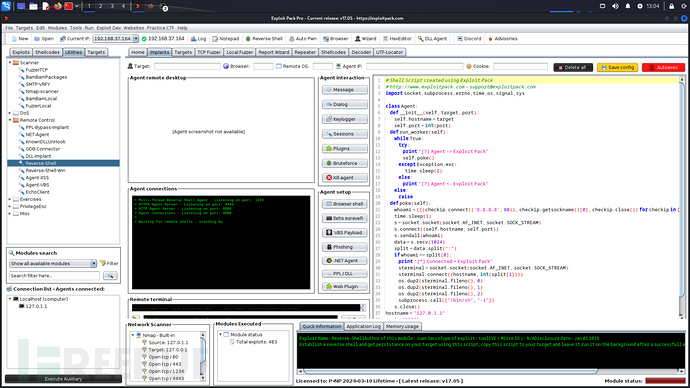
Task: Open the Modules menu
Action: pyautogui.click(x=57, y=28)
